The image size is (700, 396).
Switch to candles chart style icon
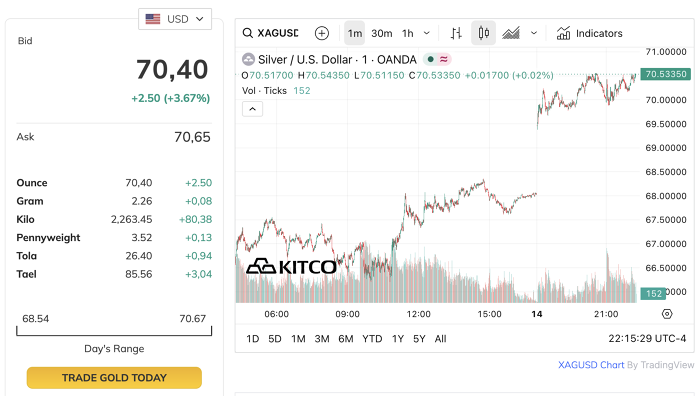[x=483, y=33]
